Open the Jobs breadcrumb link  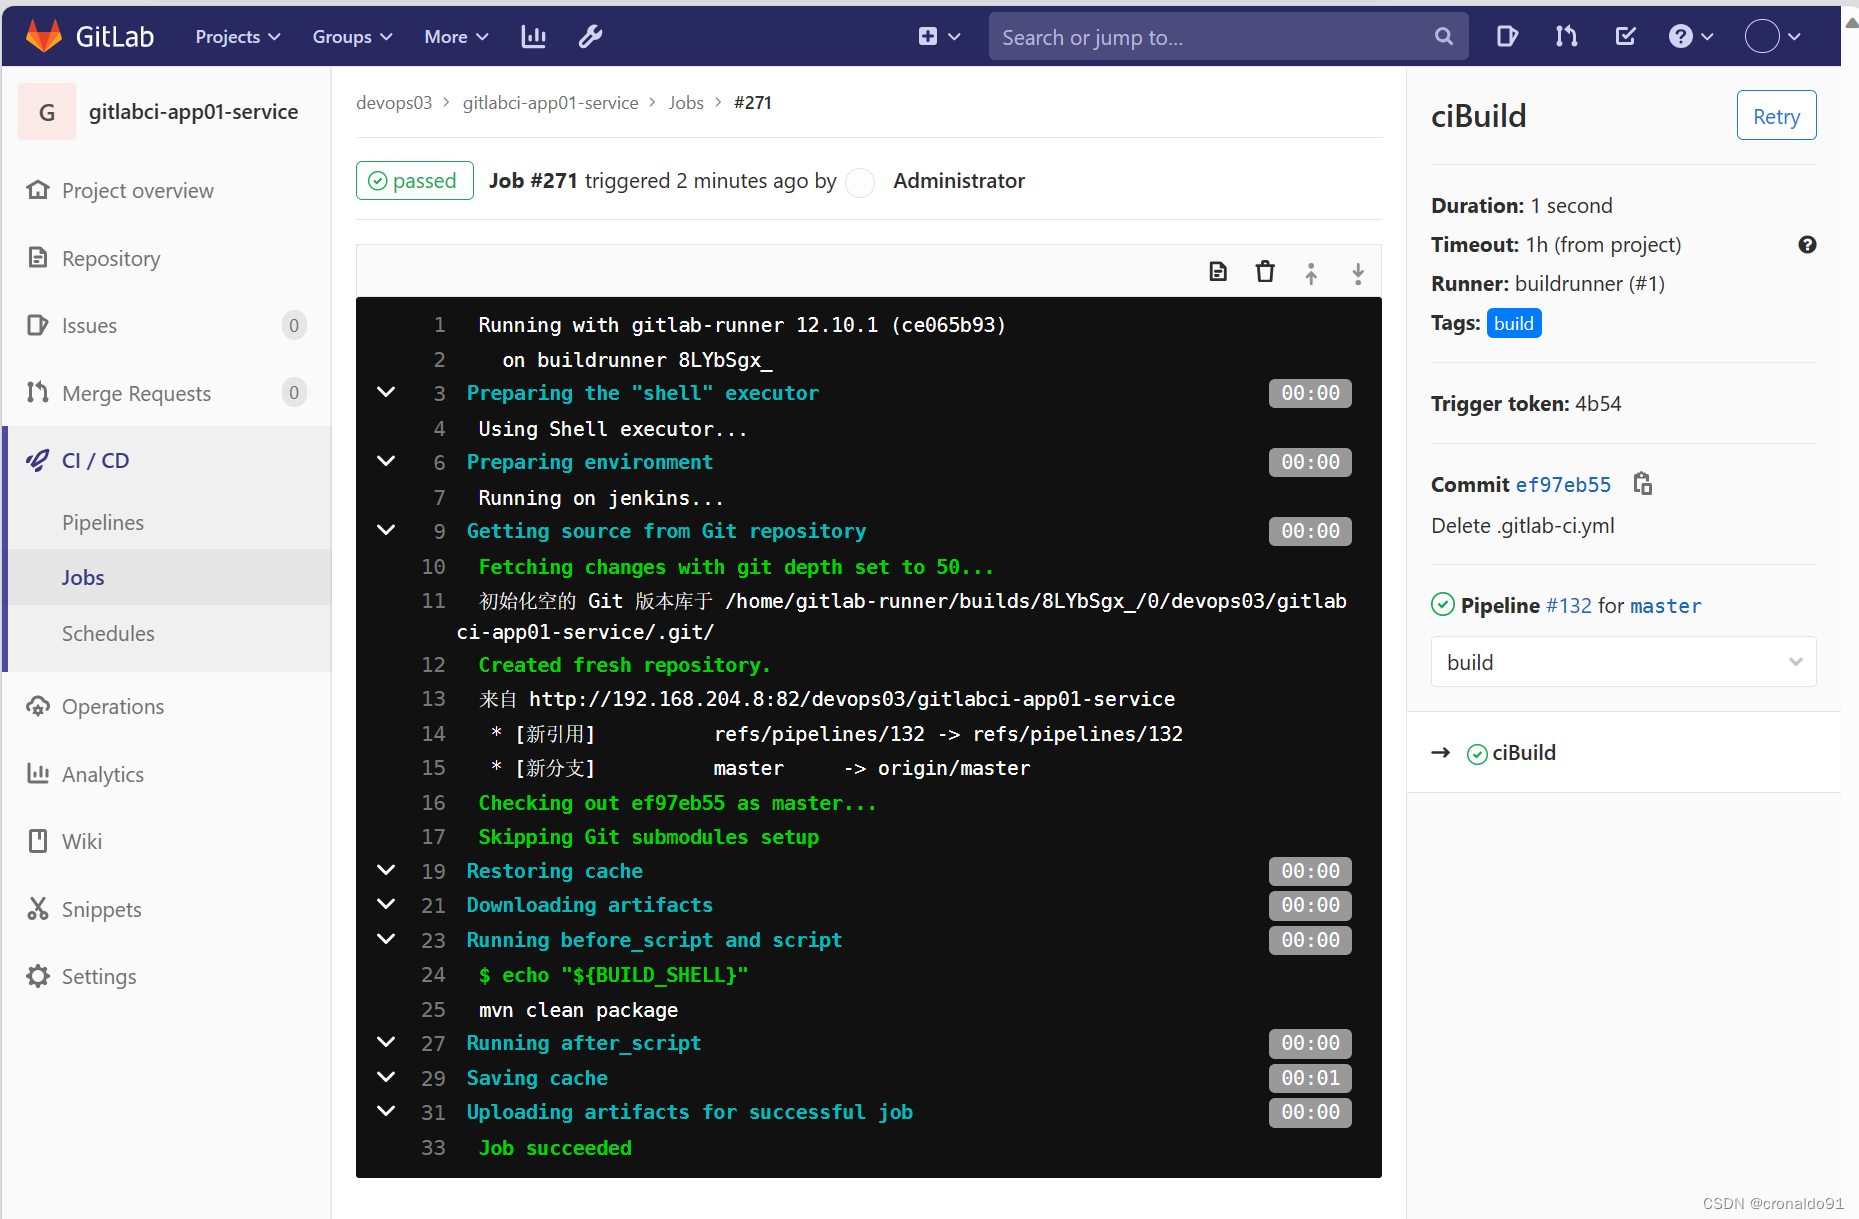point(686,103)
